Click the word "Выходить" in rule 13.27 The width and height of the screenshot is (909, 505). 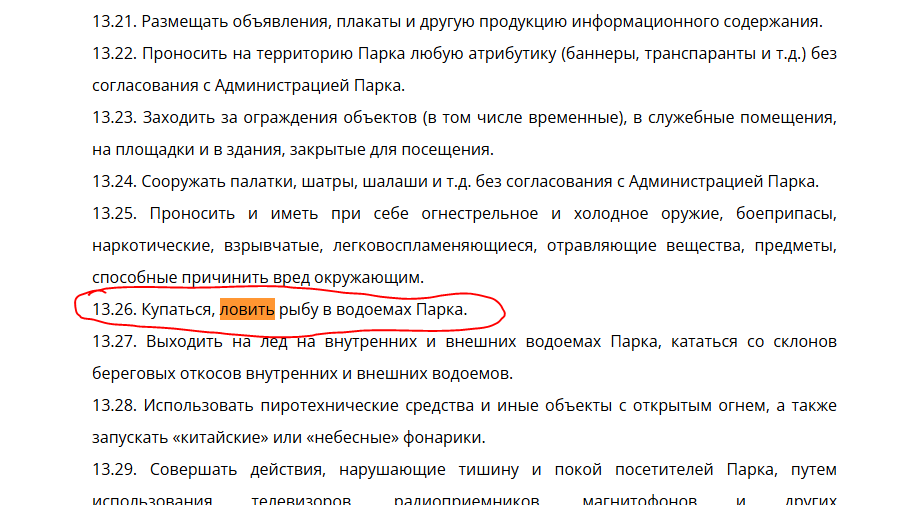coord(184,341)
